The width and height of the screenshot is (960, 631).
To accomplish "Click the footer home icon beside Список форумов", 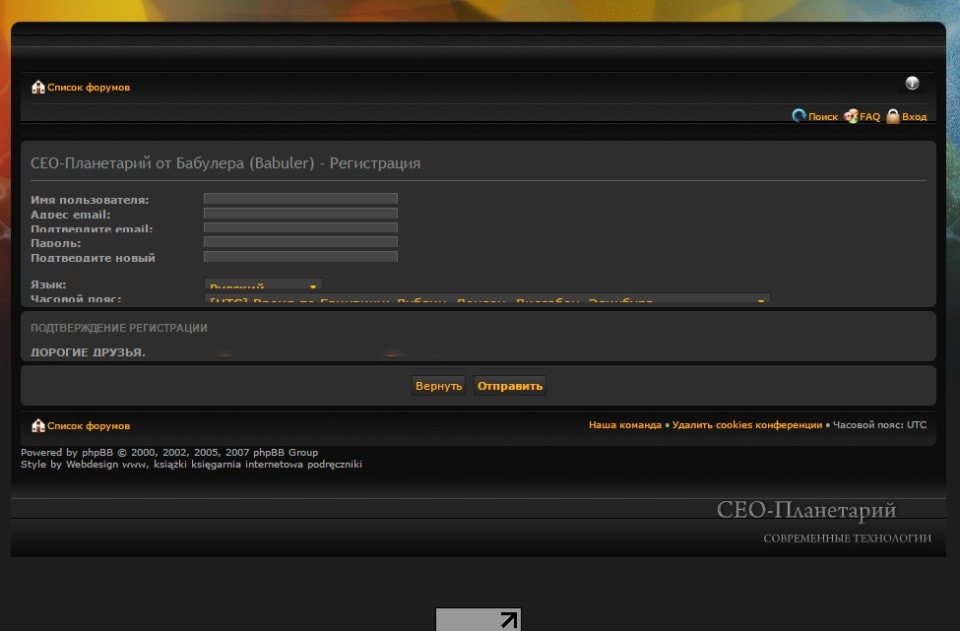I will pos(38,425).
